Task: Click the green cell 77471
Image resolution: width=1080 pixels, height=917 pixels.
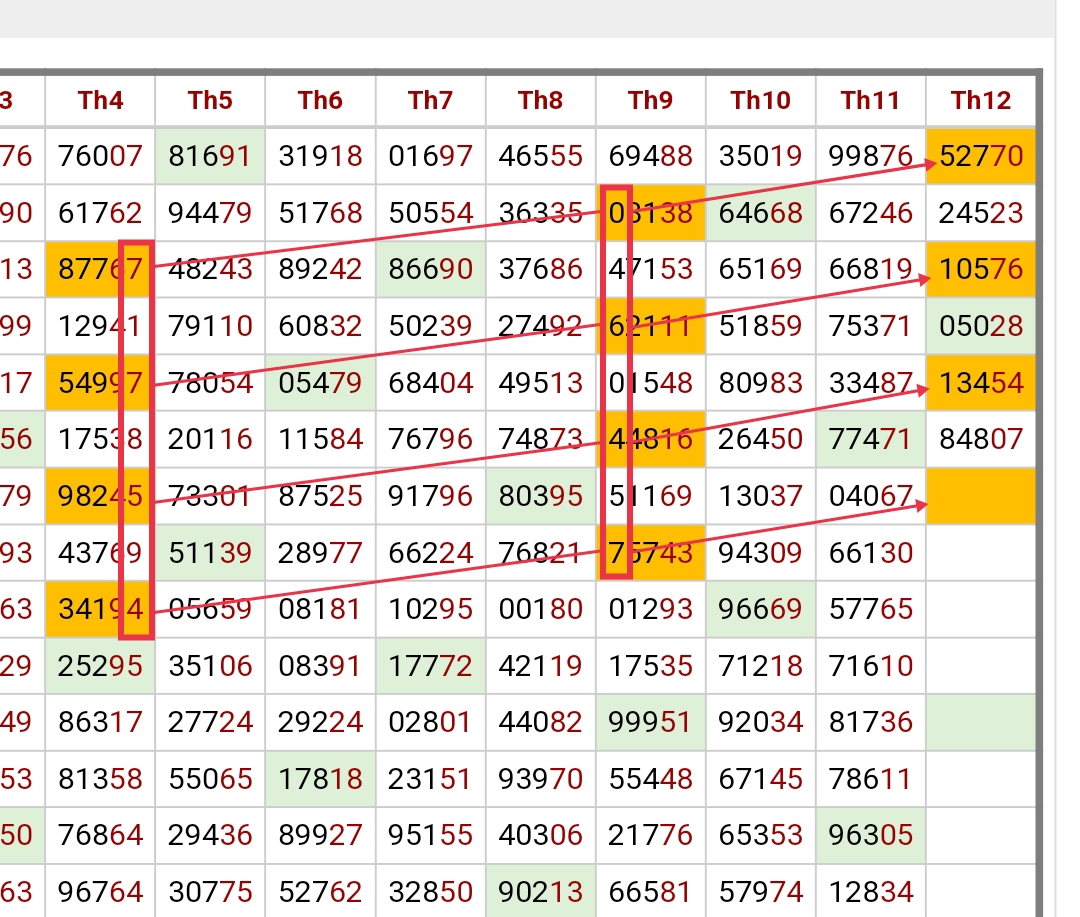Action: click(x=872, y=440)
